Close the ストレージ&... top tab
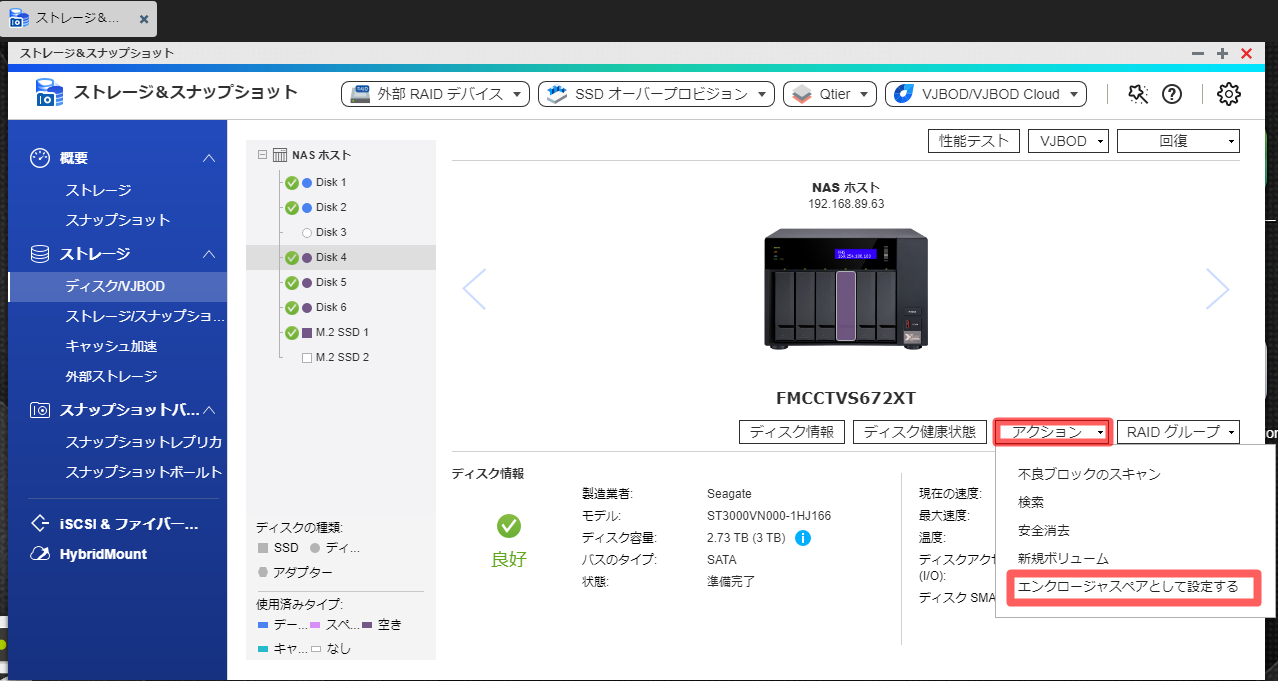1278x681 pixels. [144, 19]
